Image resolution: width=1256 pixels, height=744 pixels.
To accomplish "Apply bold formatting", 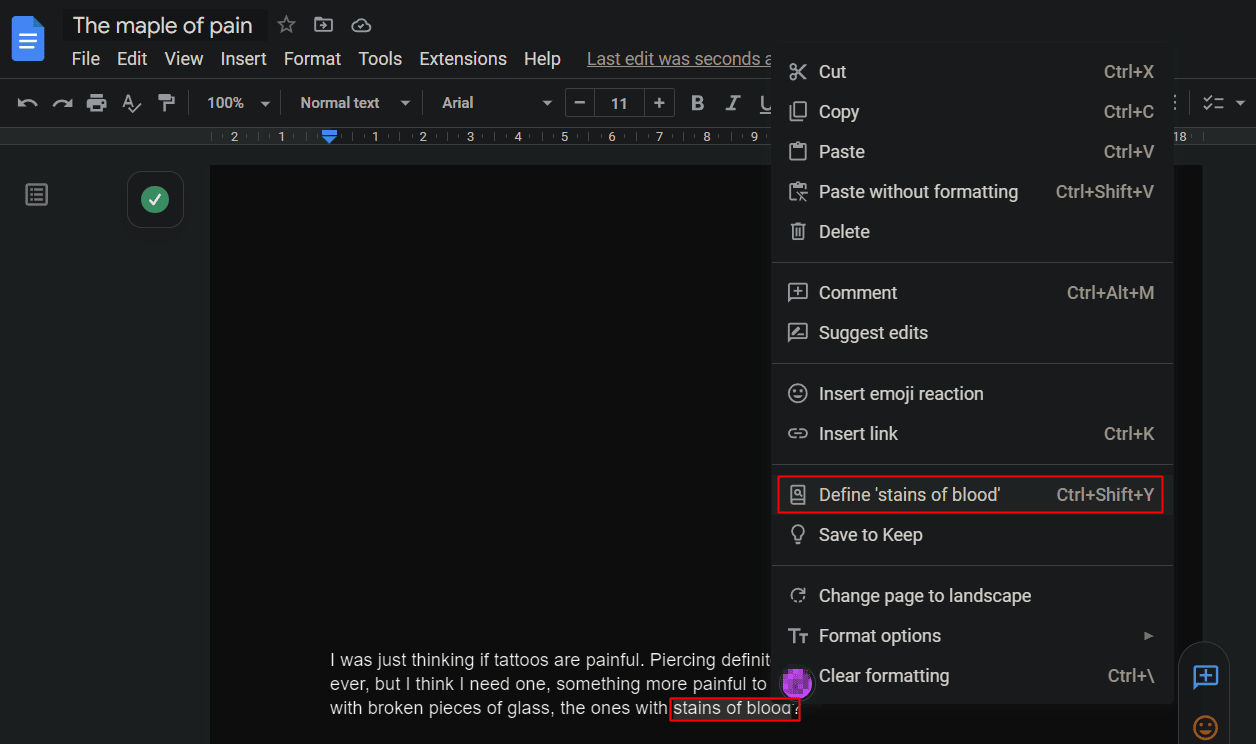I will [x=698, y=103].
